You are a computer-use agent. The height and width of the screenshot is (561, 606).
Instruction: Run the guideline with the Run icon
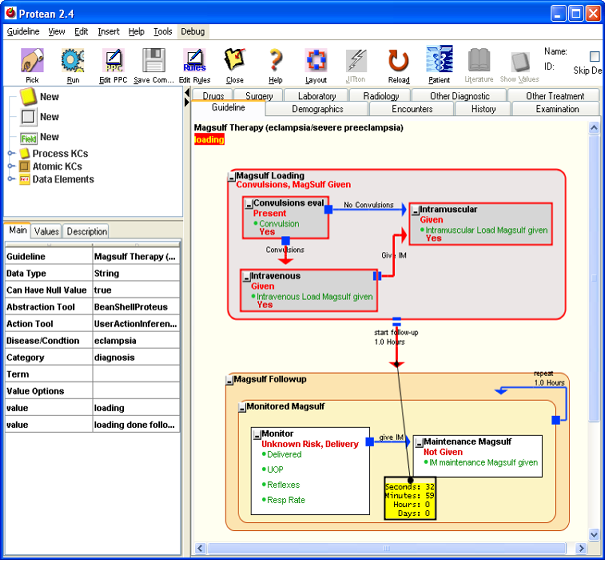[x=73, y=60]
